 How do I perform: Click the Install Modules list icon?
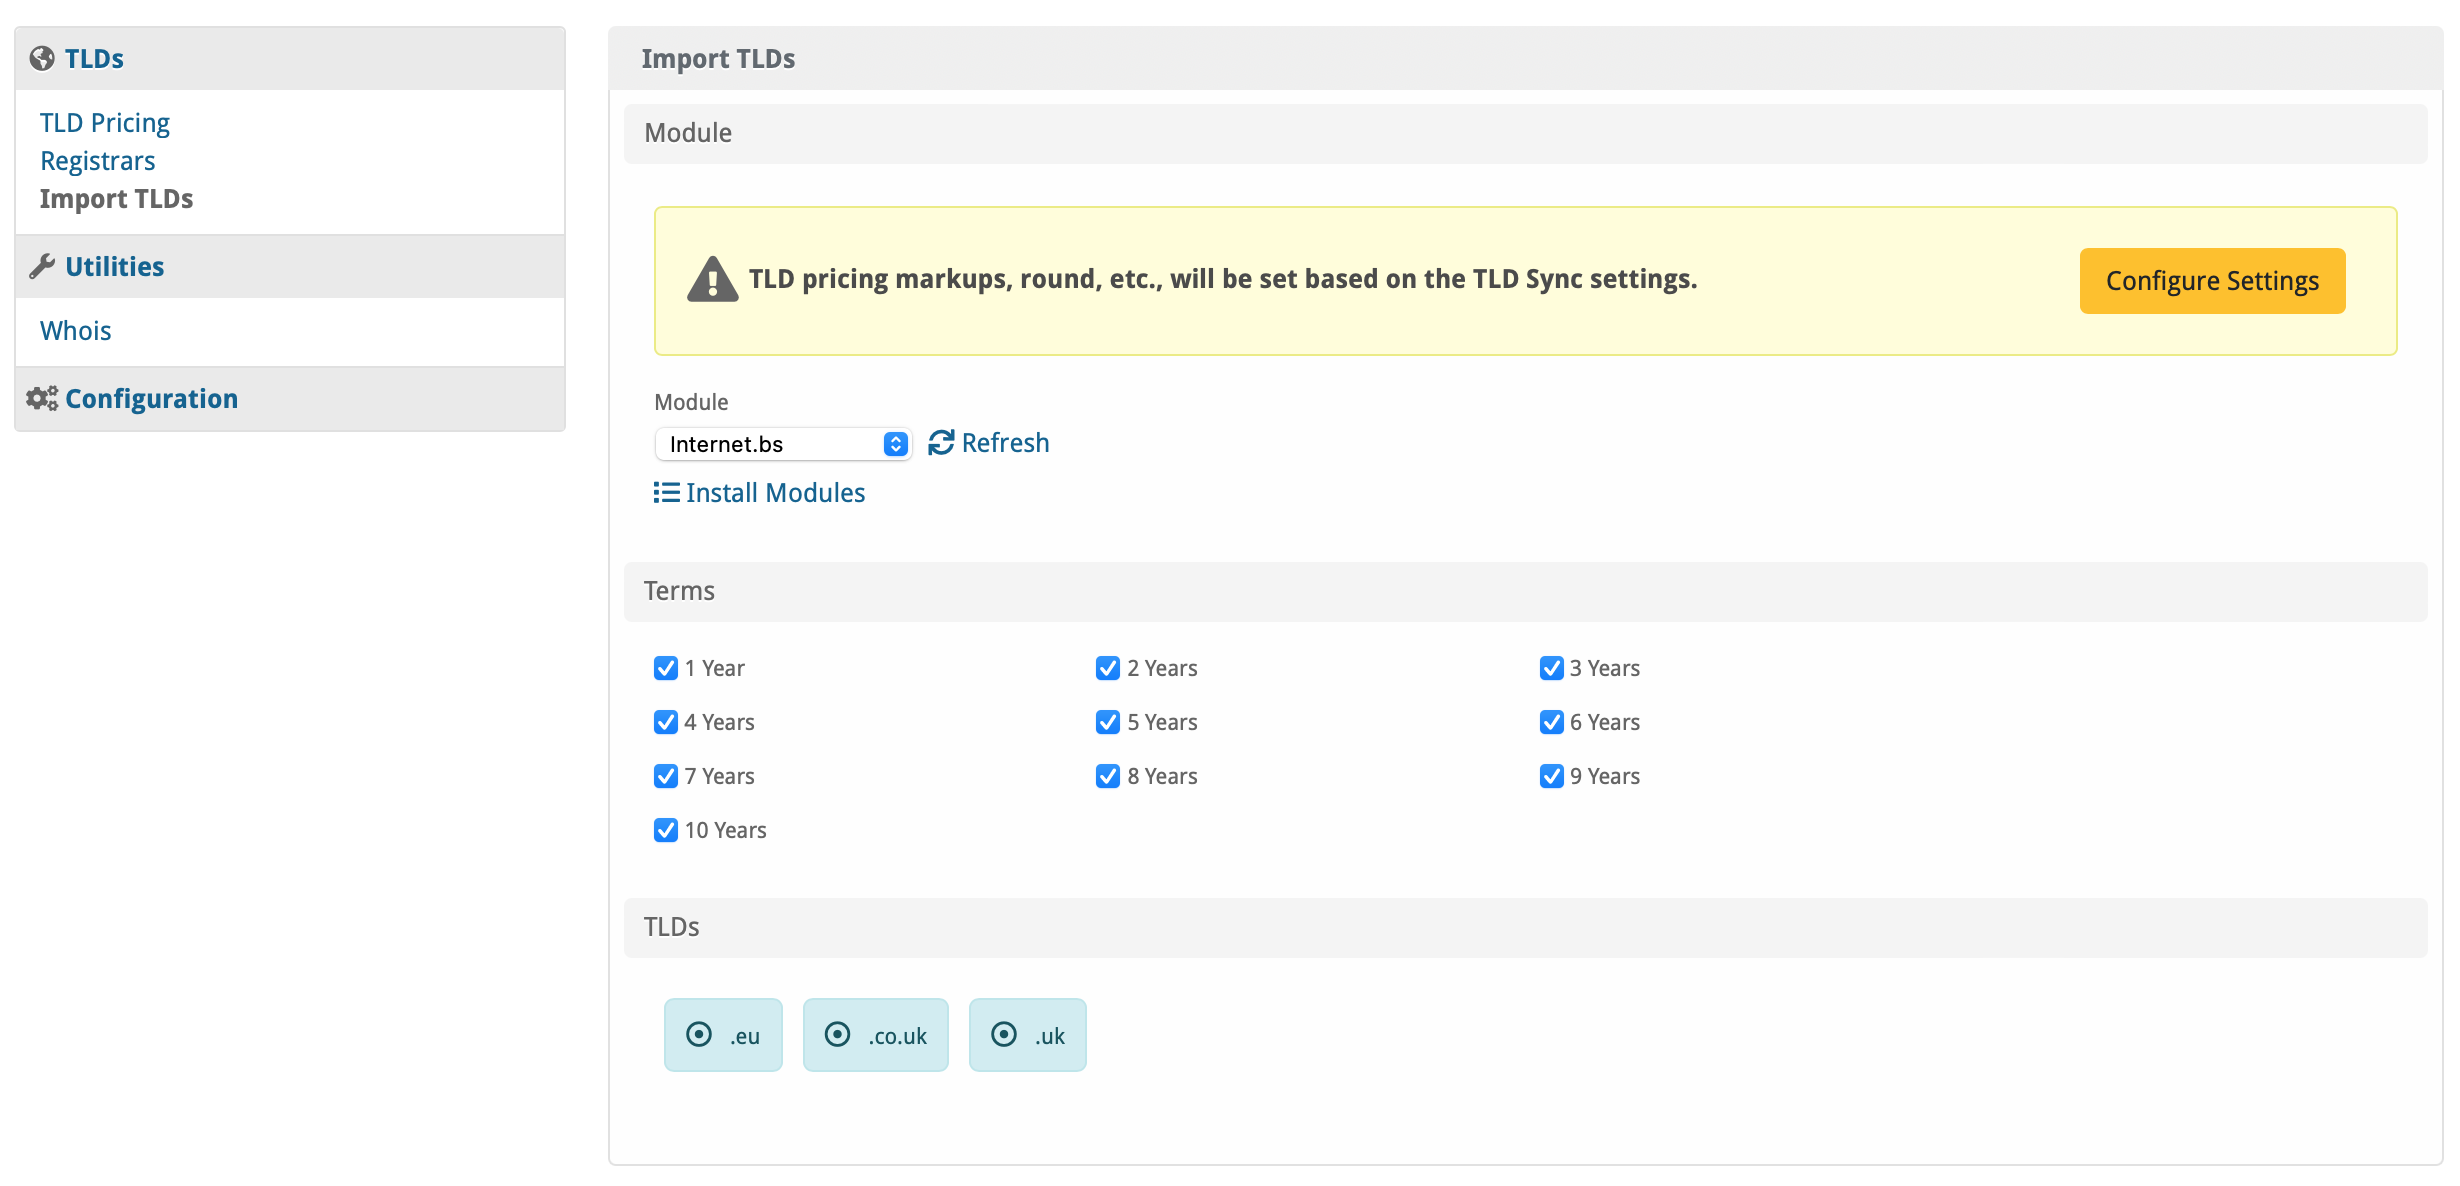tap(666, 493)
